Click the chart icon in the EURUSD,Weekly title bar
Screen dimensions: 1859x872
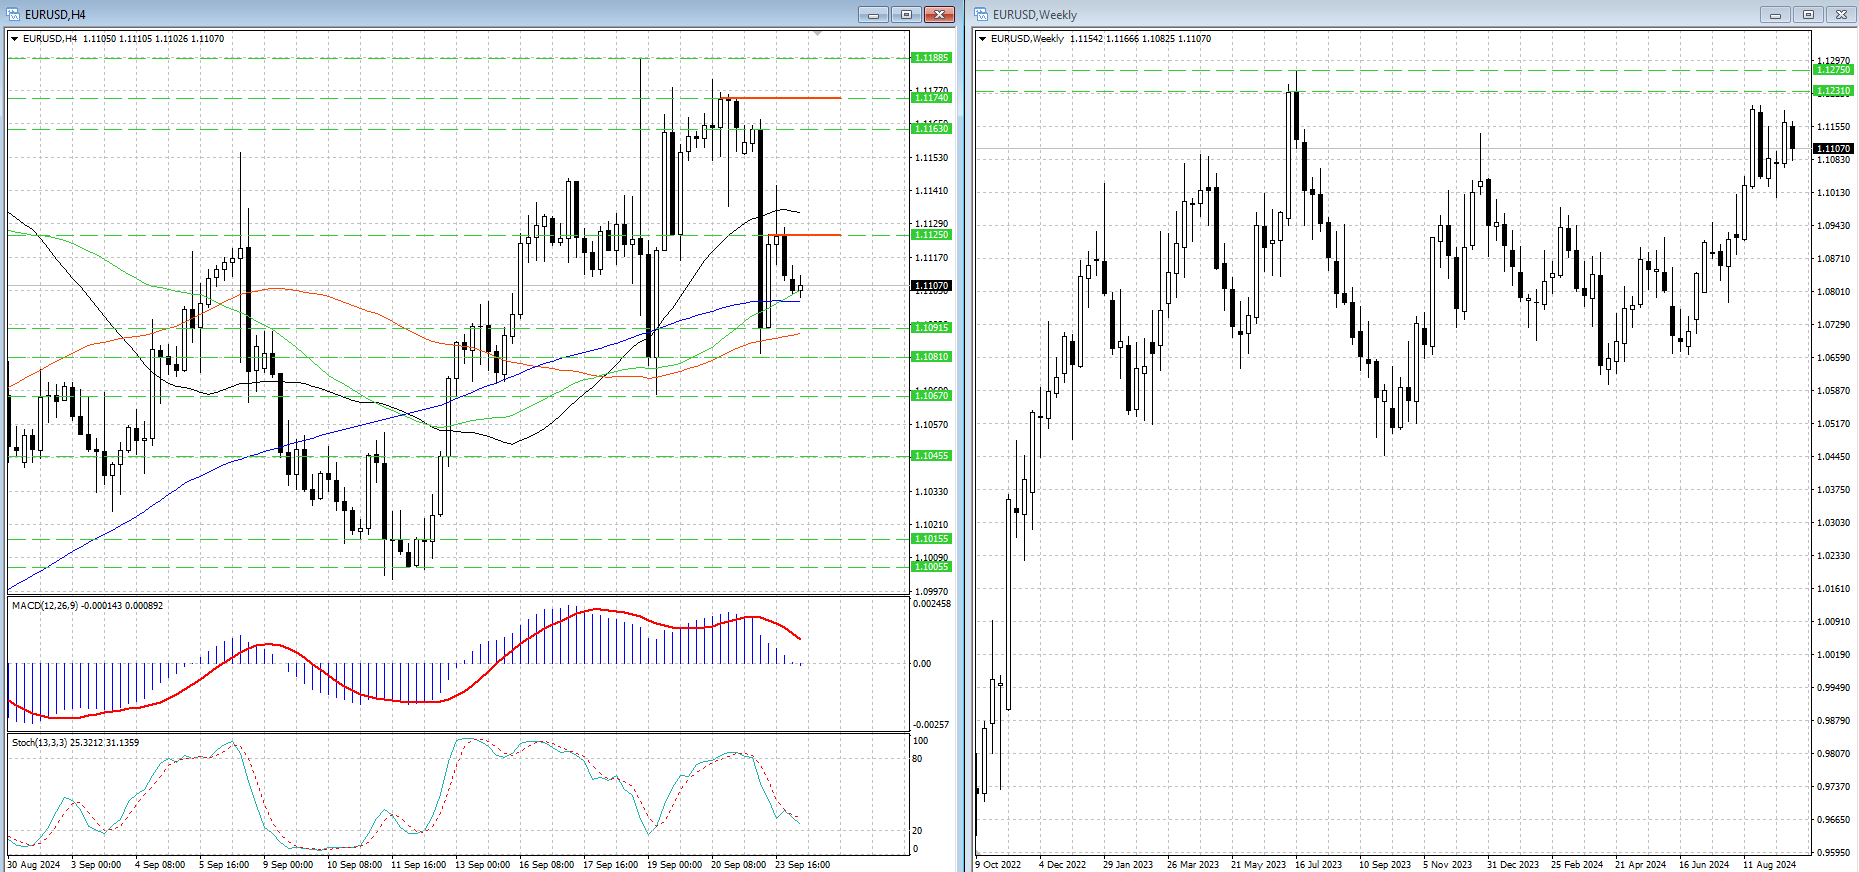coord(982,14)
